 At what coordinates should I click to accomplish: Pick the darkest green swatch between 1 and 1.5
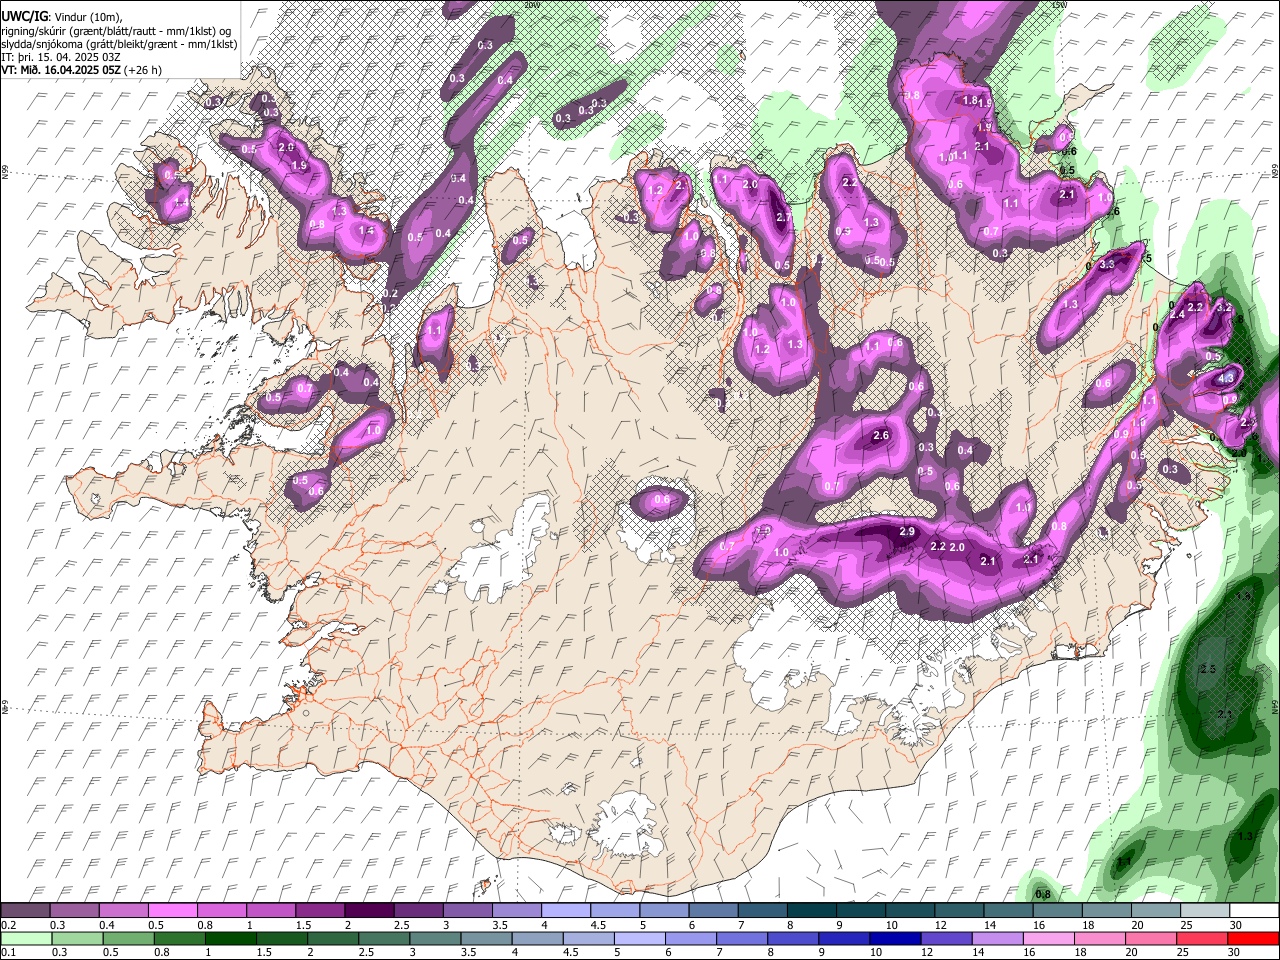230,938
